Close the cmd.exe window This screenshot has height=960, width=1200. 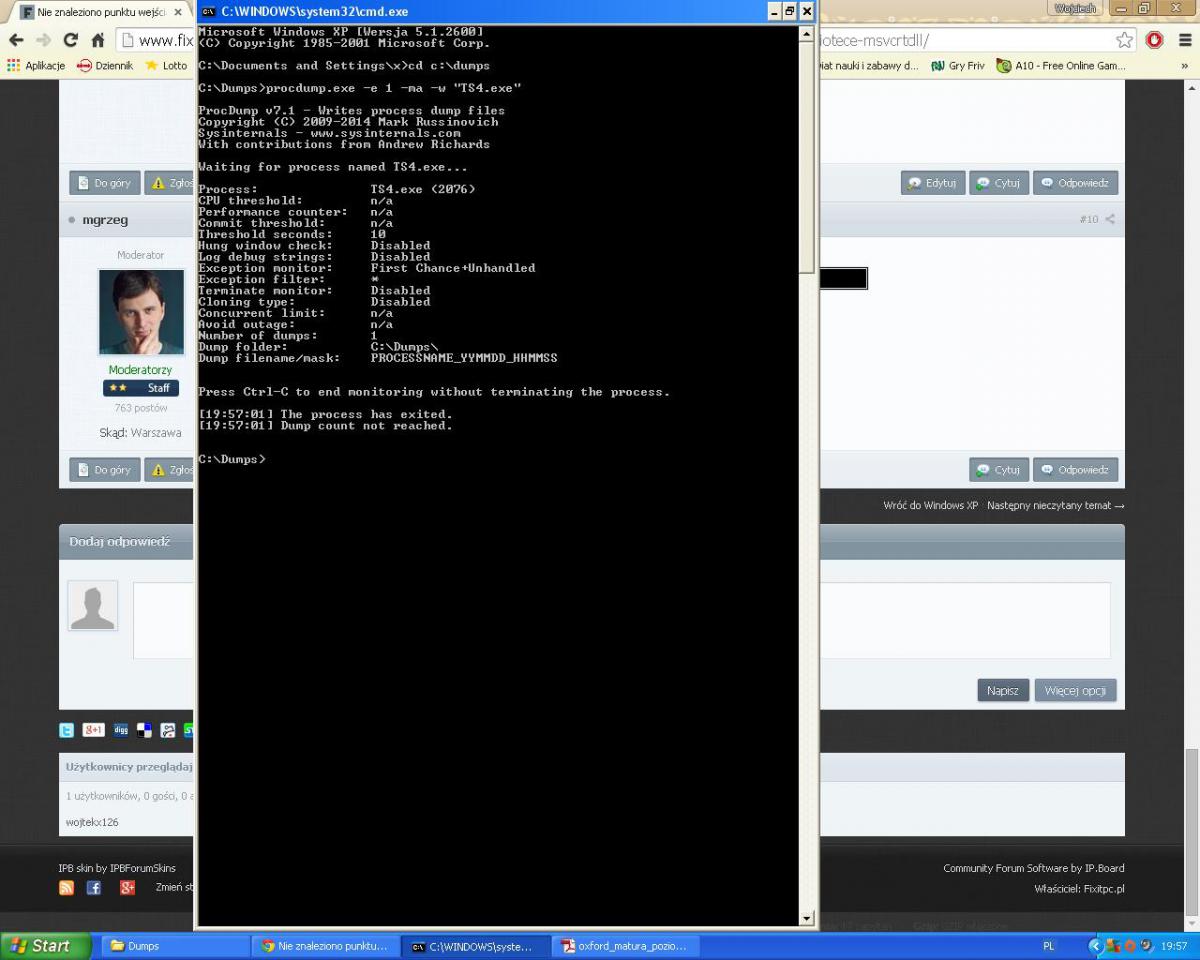806,11
